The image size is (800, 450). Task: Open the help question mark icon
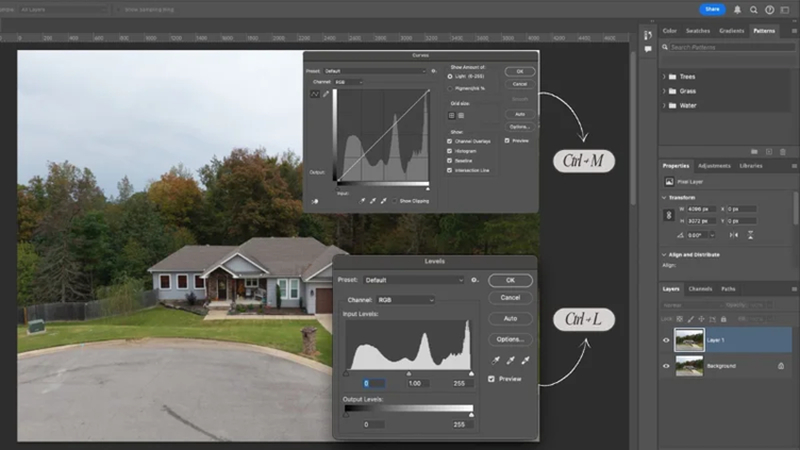pyautogui.click(x=769, y=10)
